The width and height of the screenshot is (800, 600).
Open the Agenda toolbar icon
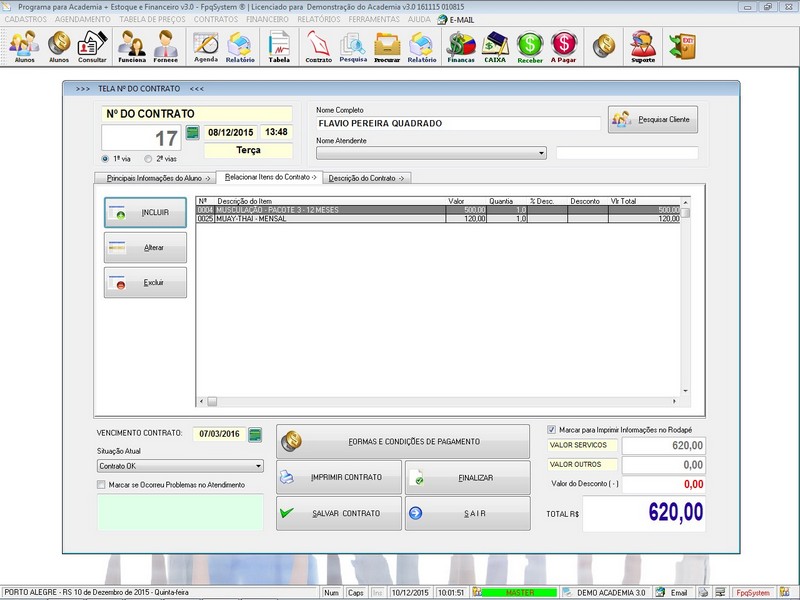click(206, 46)
